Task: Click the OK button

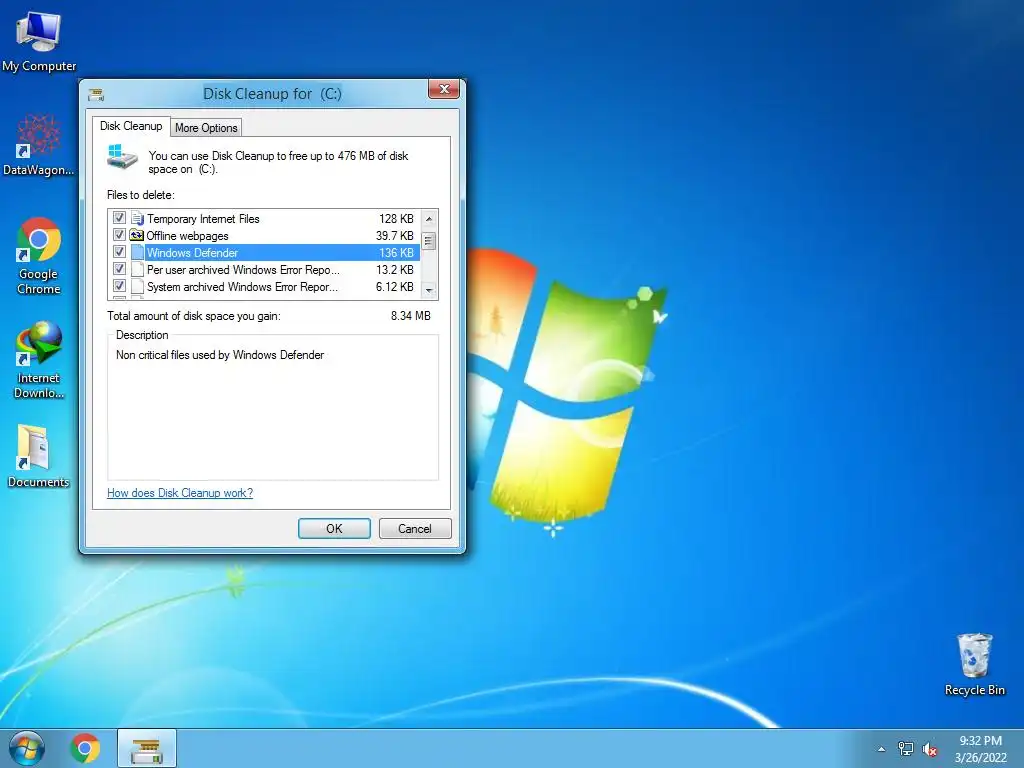Action: coord(334,528)
